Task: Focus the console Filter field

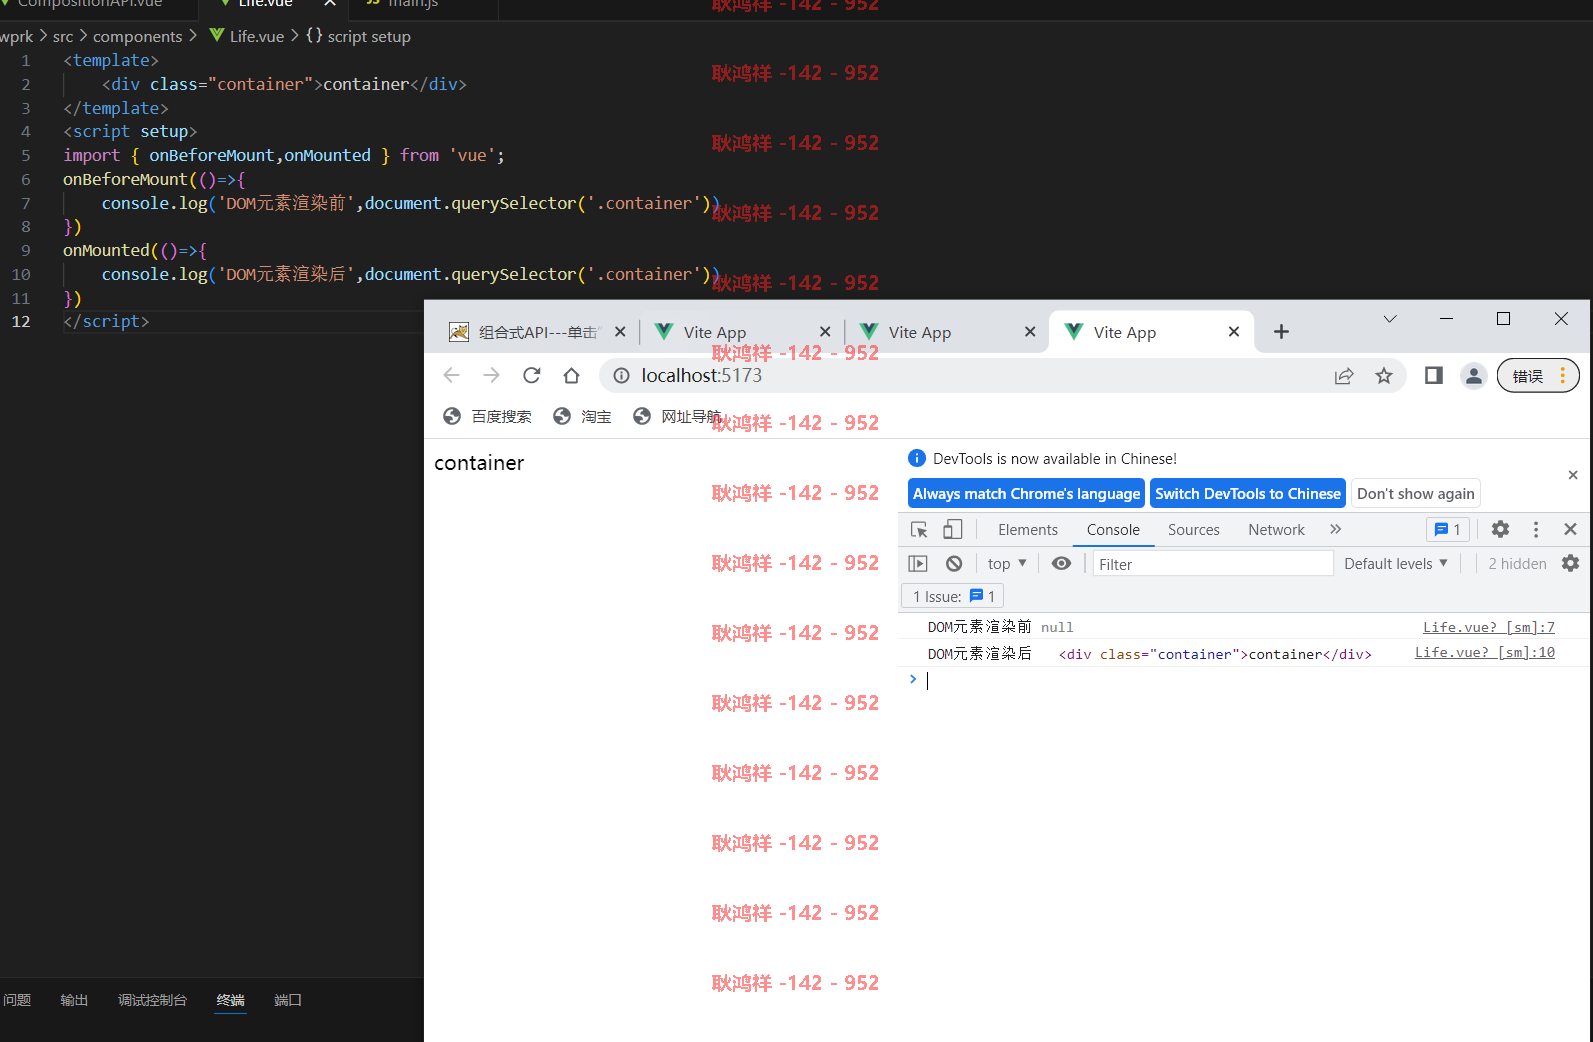Action: 1213,564
